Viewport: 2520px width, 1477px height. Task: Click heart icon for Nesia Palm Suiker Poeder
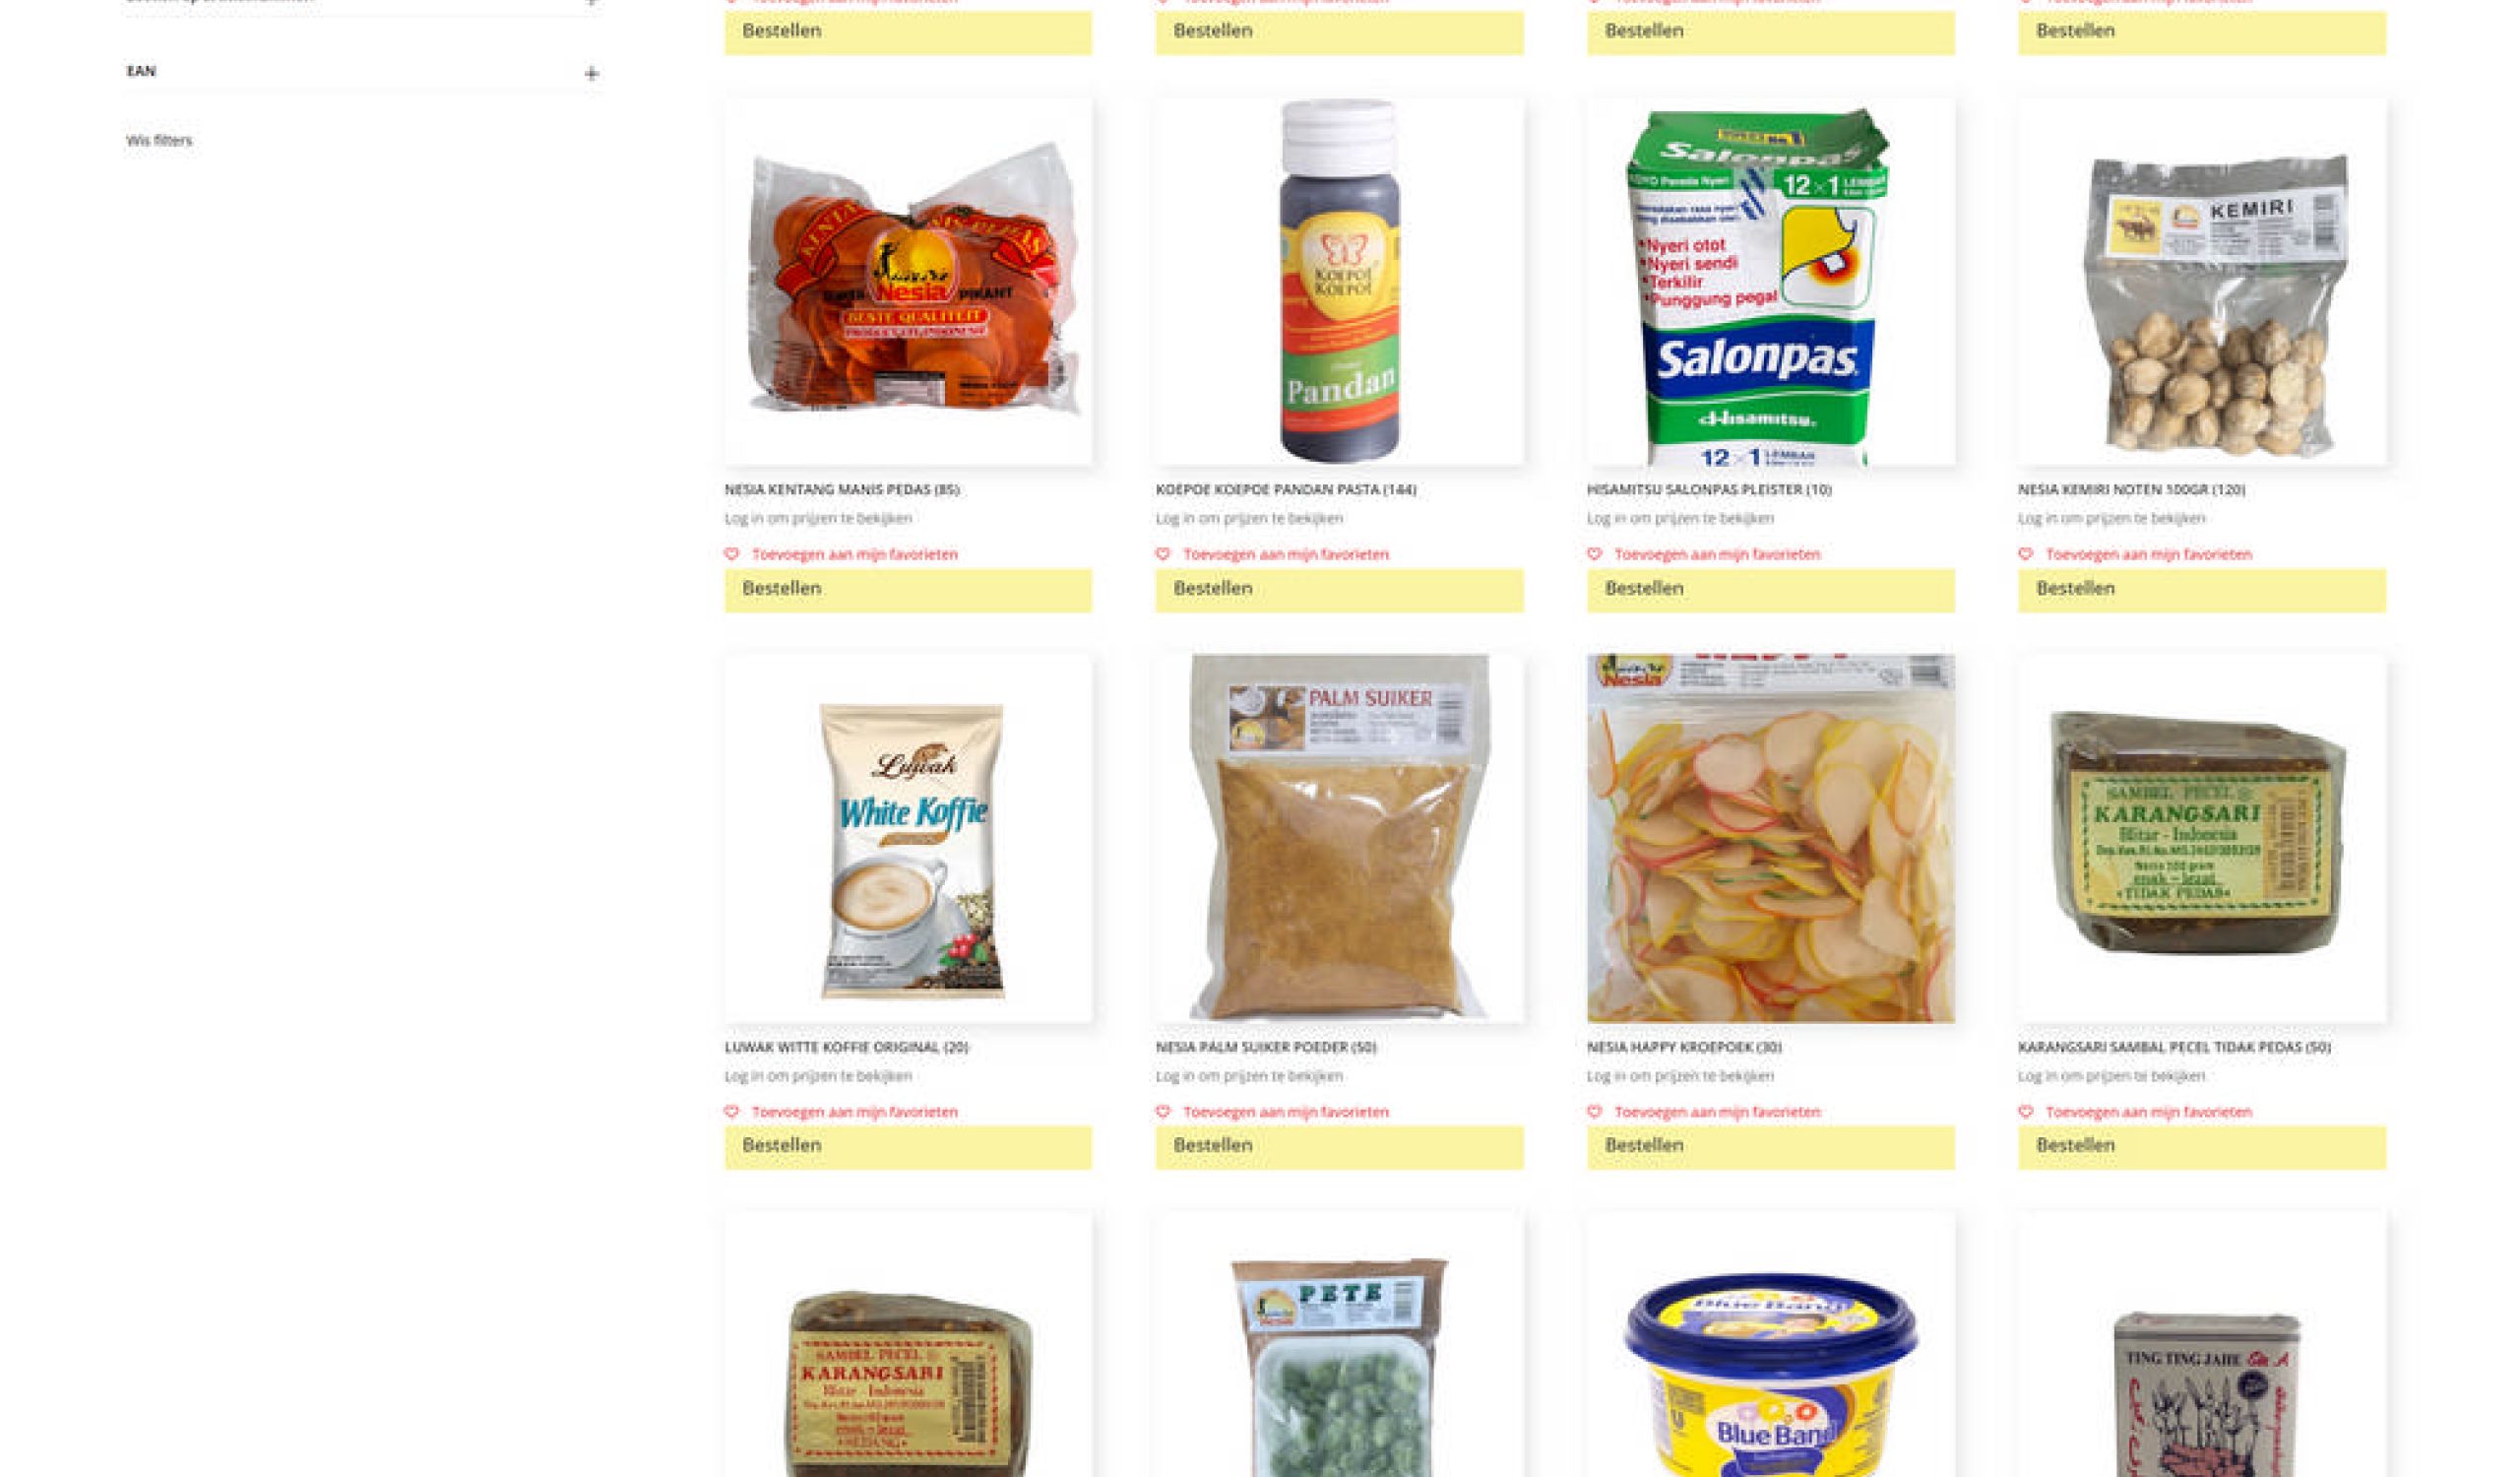pos(1162,1111)
